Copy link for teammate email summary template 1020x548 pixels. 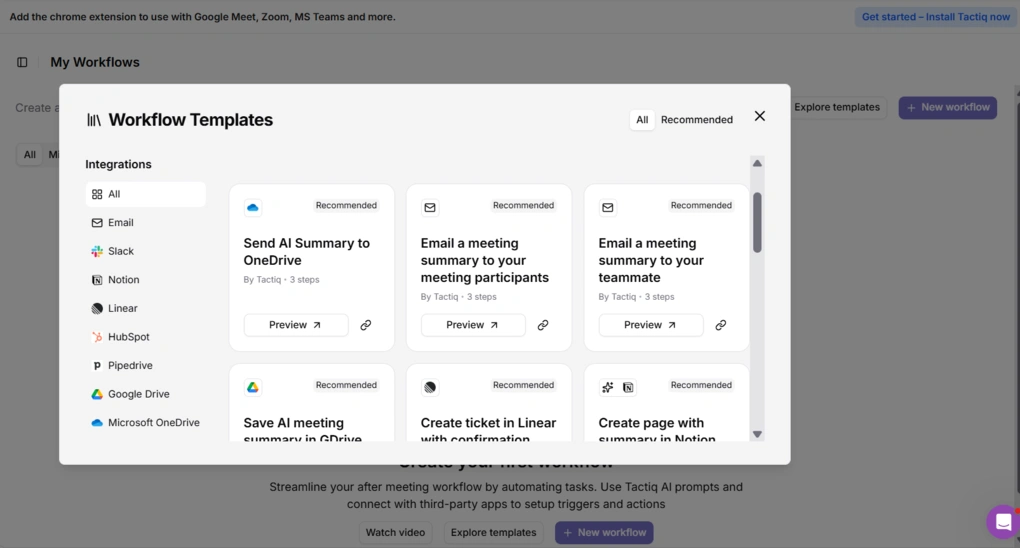coord(720,325)
